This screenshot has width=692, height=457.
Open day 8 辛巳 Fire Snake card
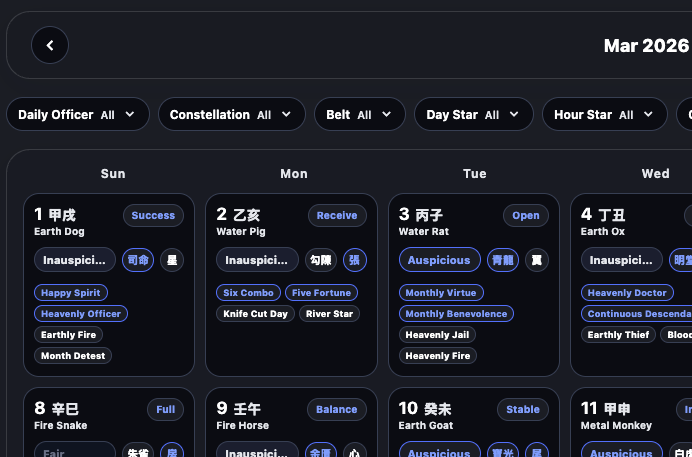(109, 422)
